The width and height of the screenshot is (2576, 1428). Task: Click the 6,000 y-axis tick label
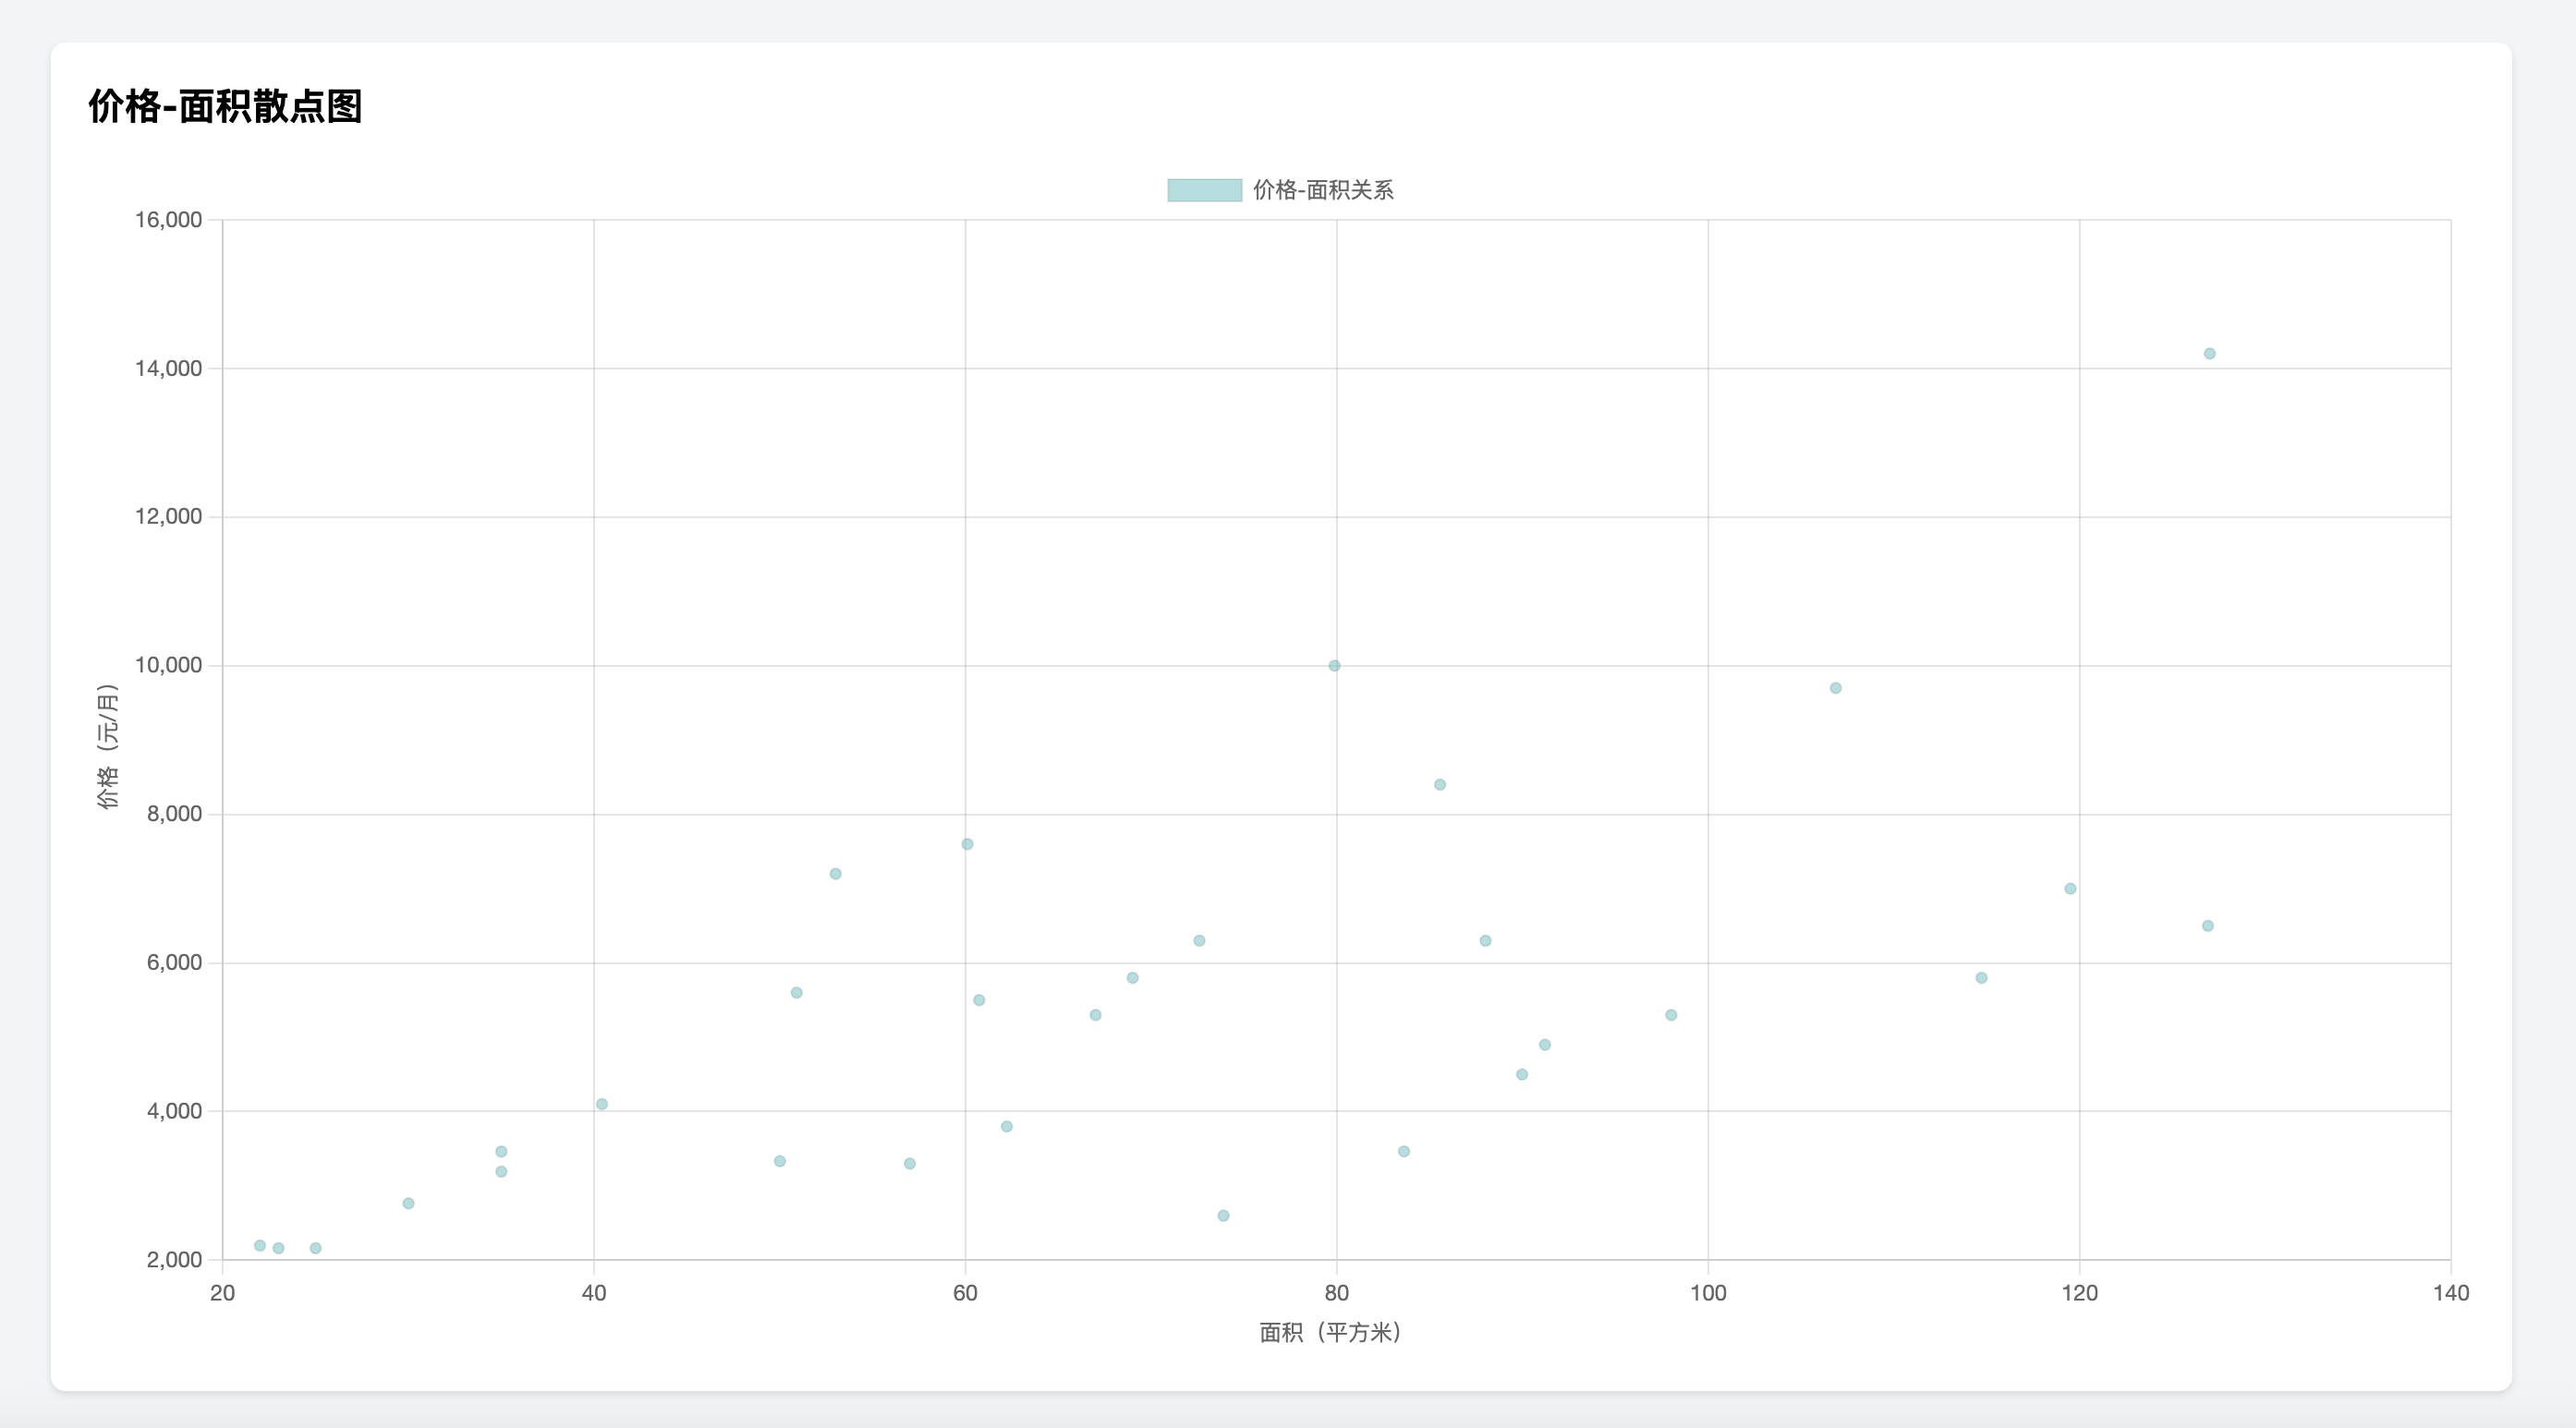174,963
